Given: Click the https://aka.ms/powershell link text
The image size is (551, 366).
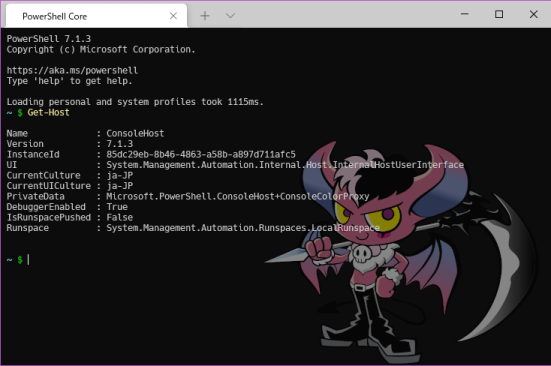Looking at the screenshot, I should pyautogui.click(x=72, y=71).
